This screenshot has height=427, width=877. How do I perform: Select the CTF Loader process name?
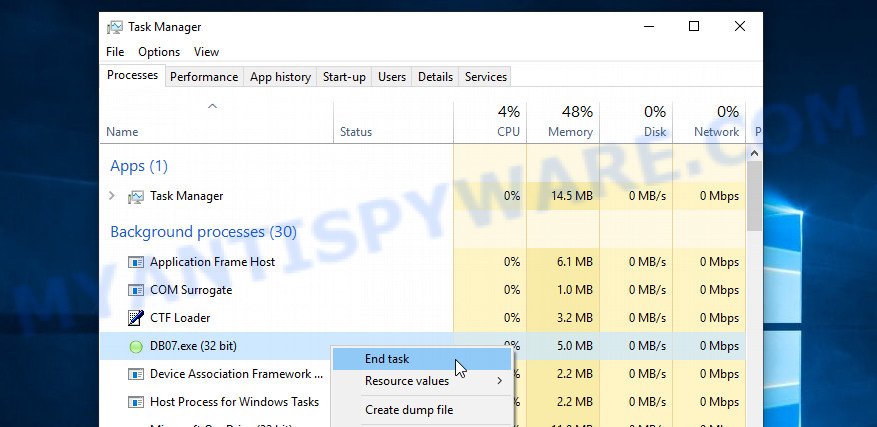180,318
